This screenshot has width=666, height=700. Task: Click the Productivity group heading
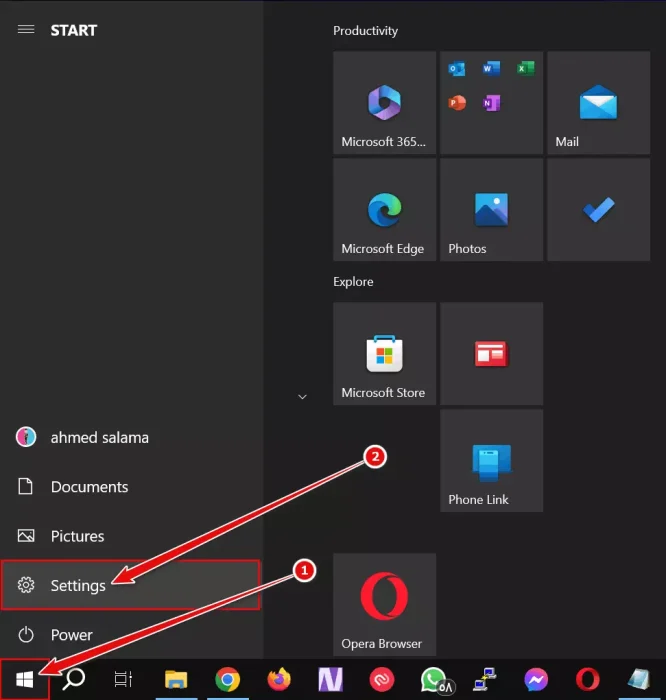pyautogui.click(x=365, y=31)
